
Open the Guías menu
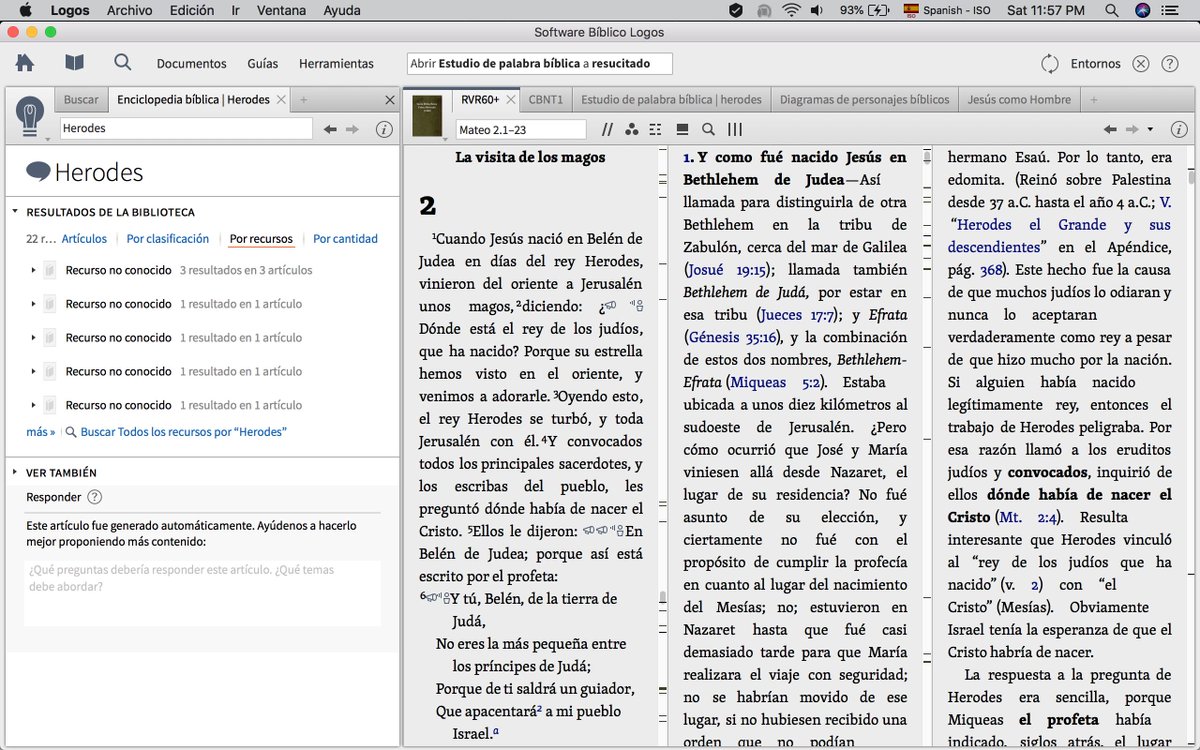263,63
